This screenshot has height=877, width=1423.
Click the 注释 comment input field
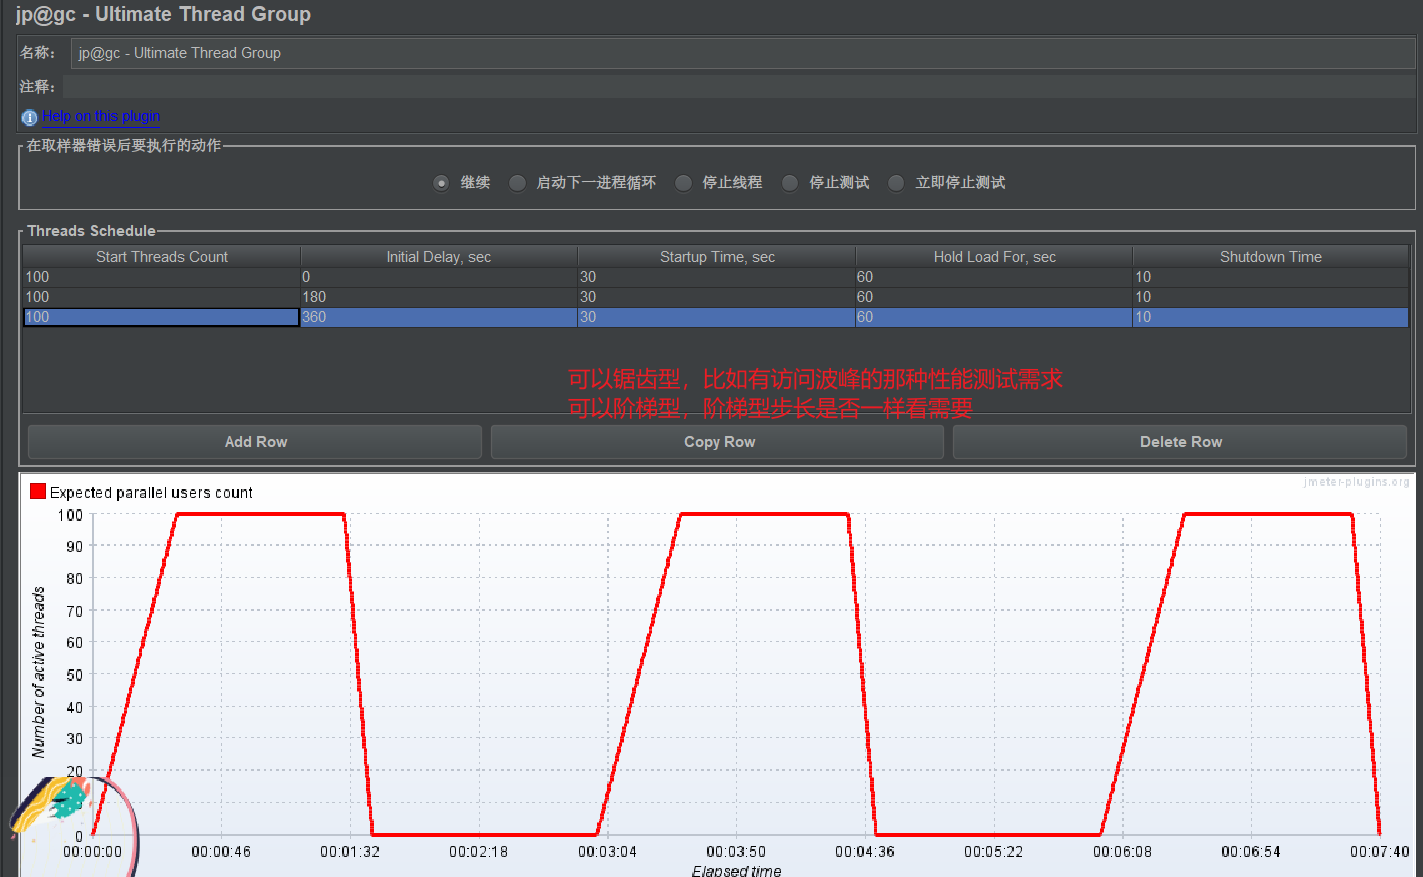point(739,87)
